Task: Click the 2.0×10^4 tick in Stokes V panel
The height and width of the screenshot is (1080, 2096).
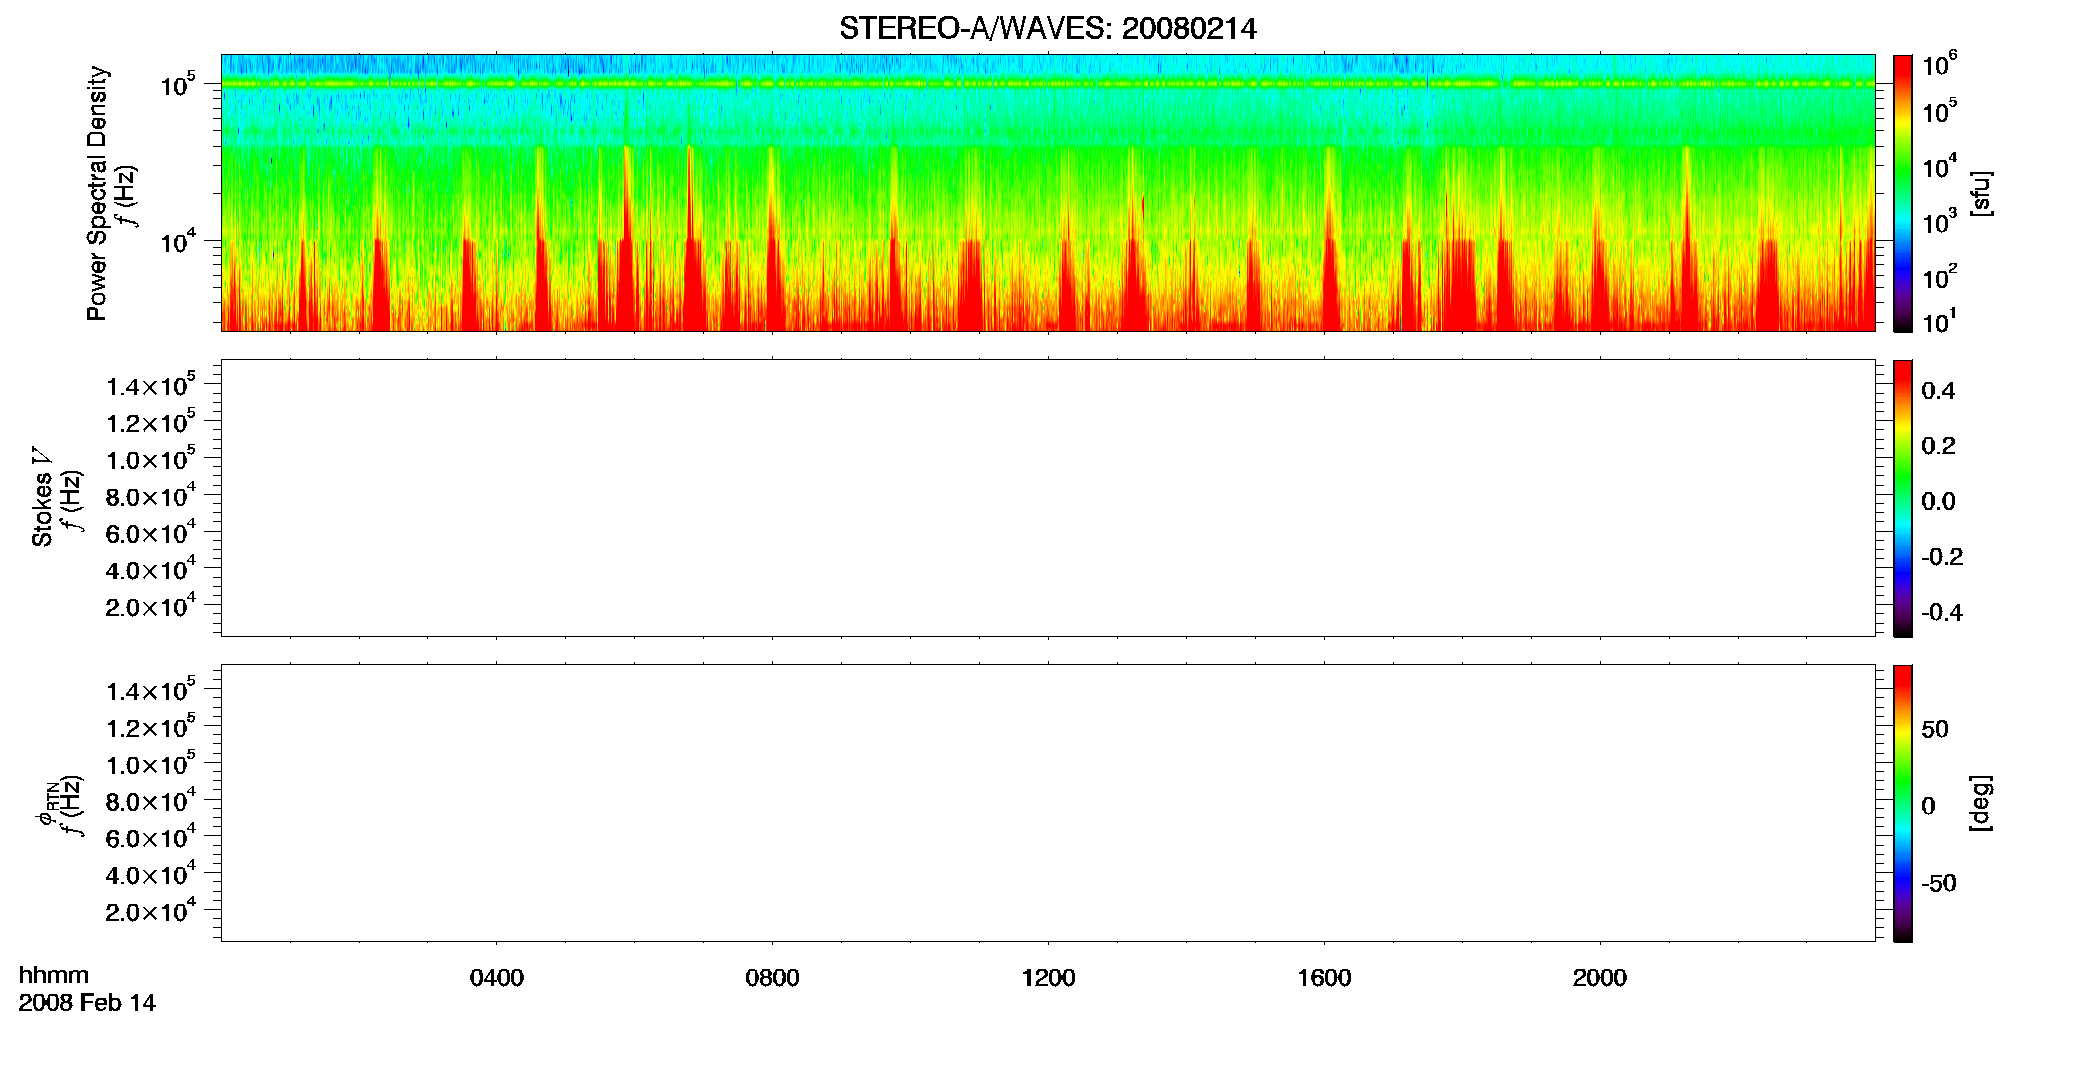Action: [x=151, y=605]
